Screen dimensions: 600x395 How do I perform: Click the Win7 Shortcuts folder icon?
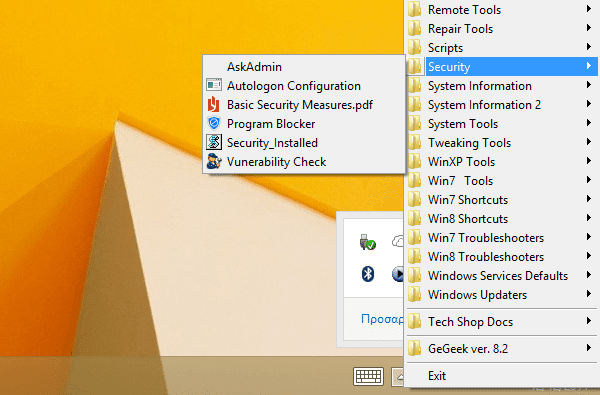[x=414, y=199]
